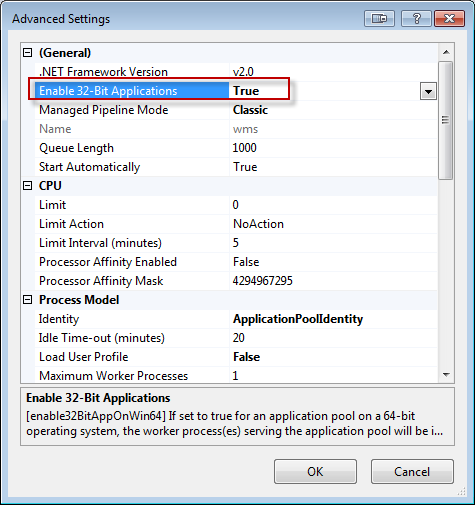Click the scrollbar up arrow

pos(446,52)
